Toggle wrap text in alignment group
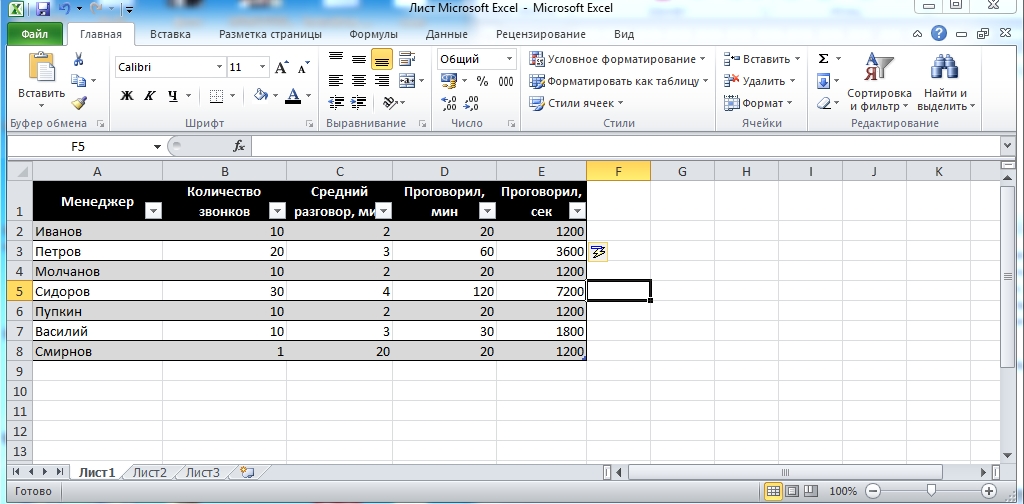 pyautogui.click(x=407, y=59)
